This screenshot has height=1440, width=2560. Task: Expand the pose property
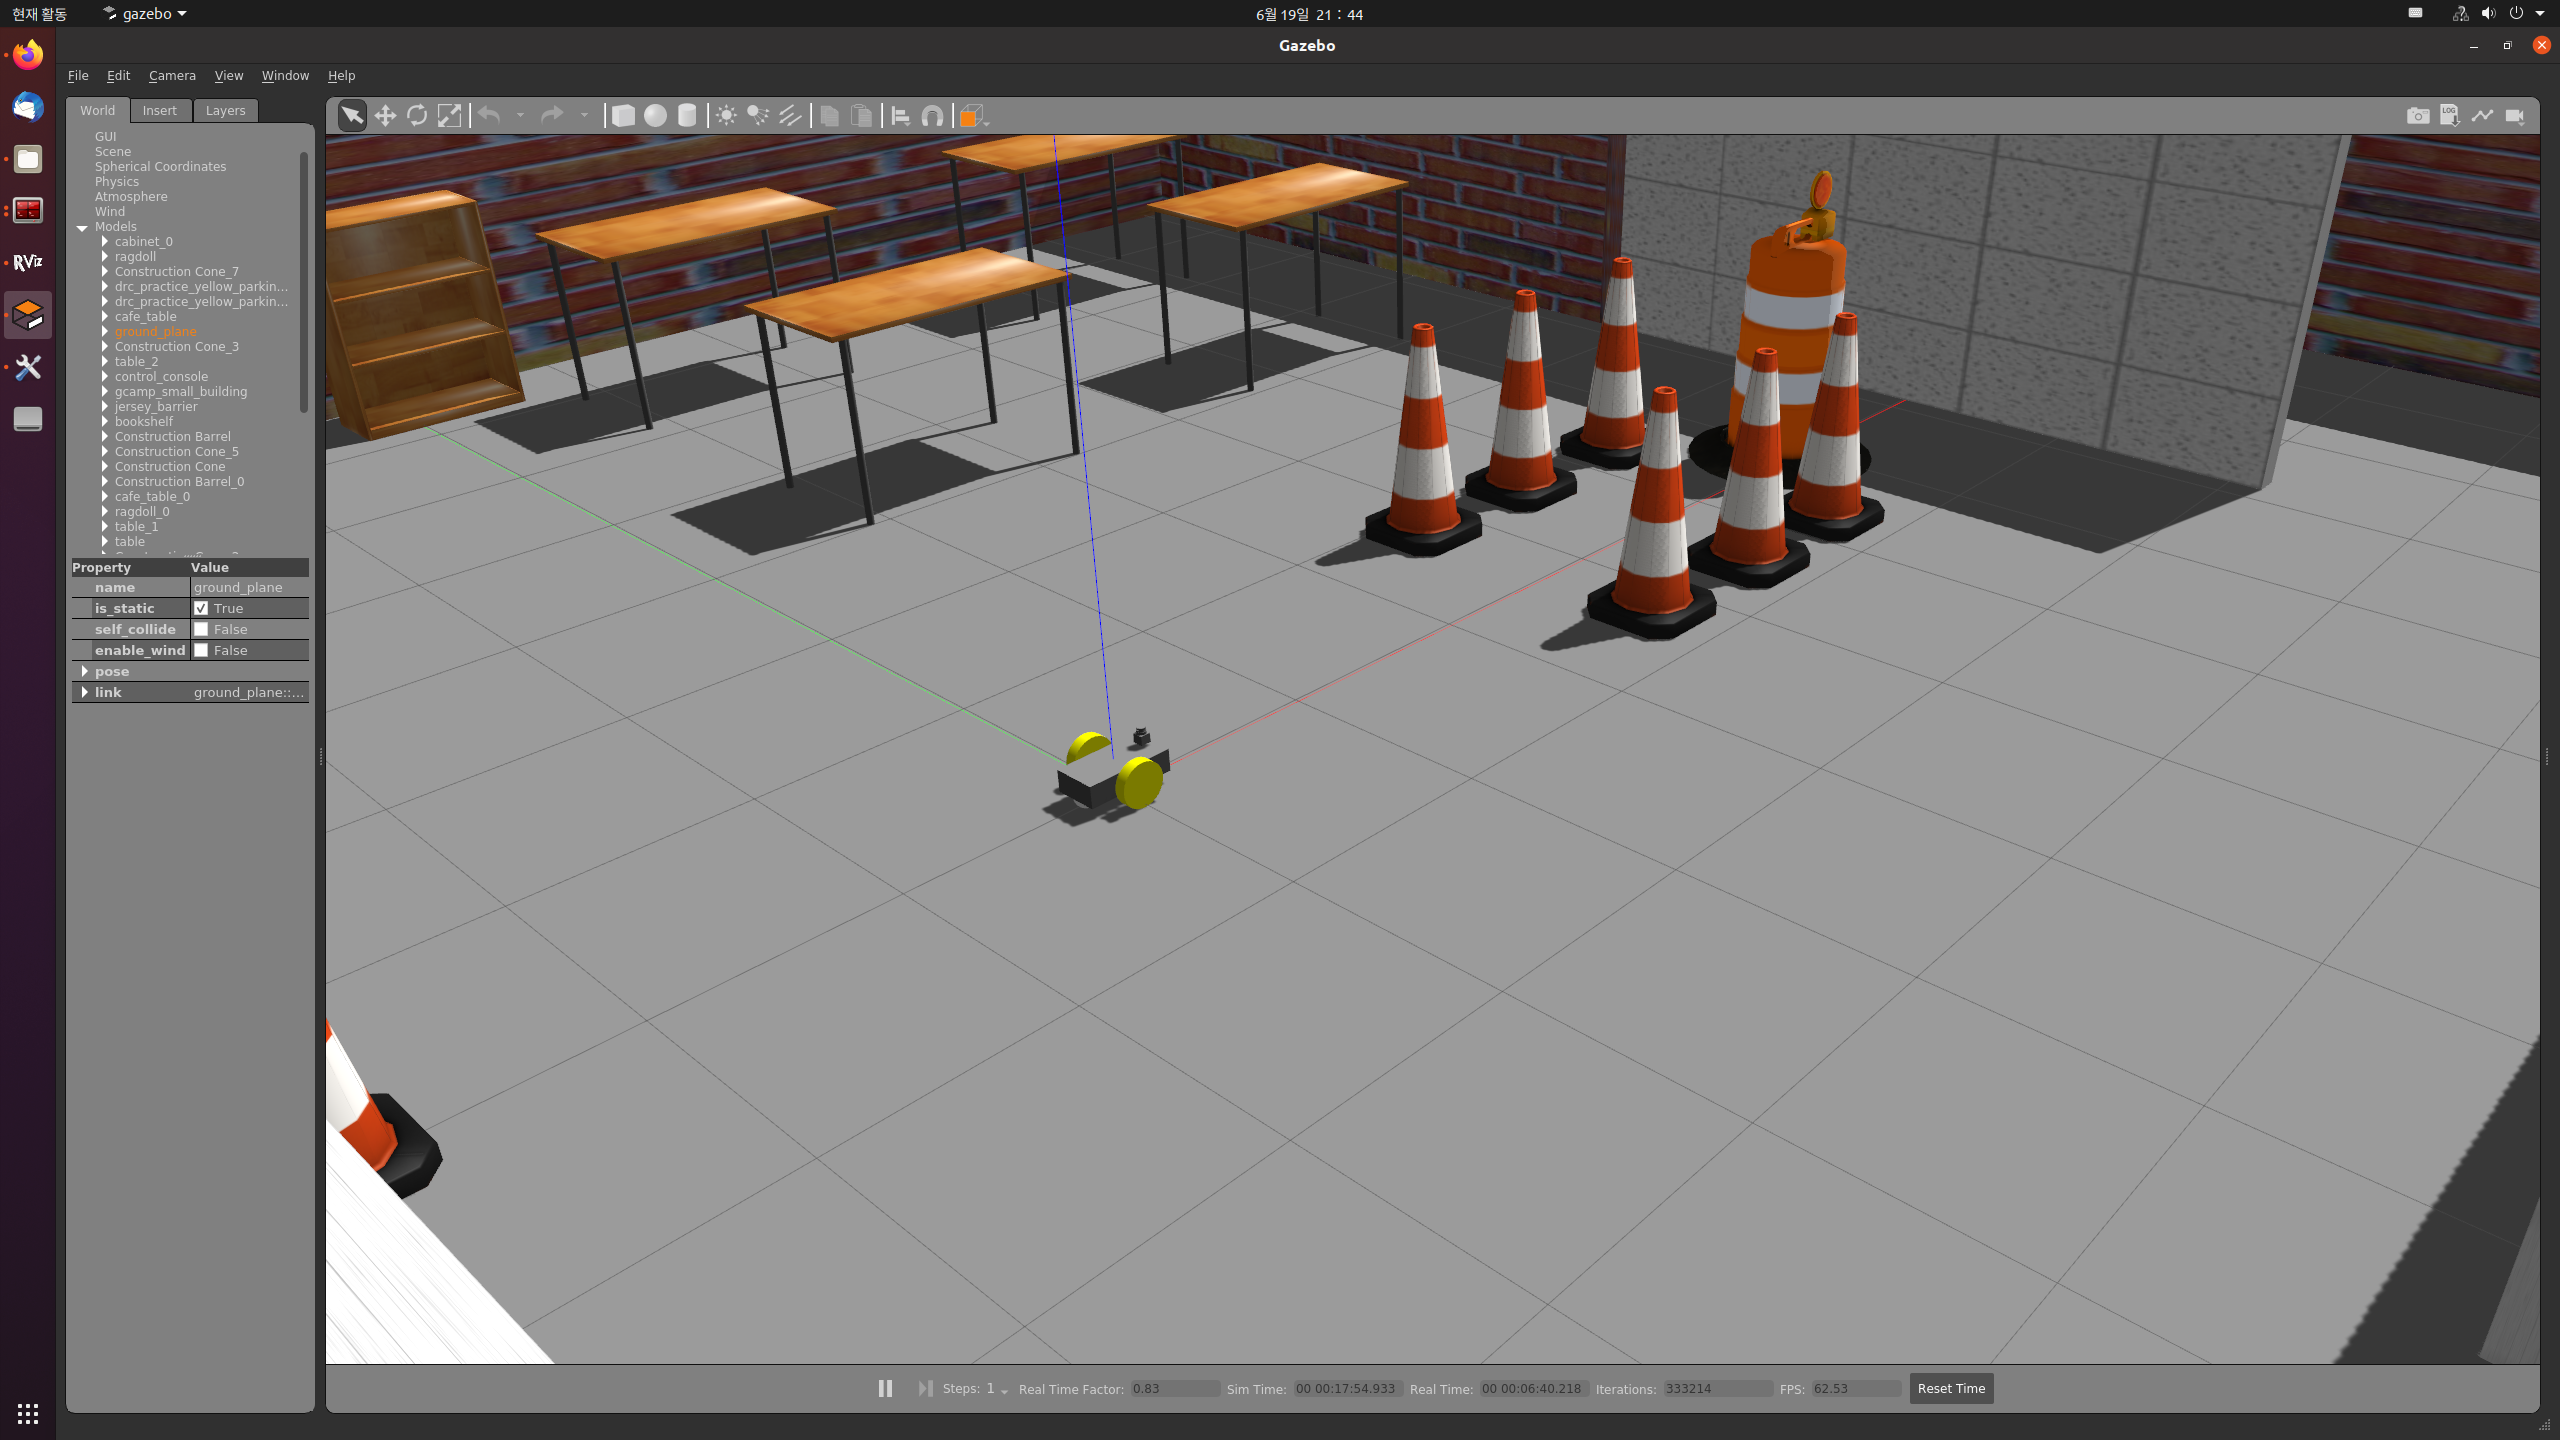[84, 671]
